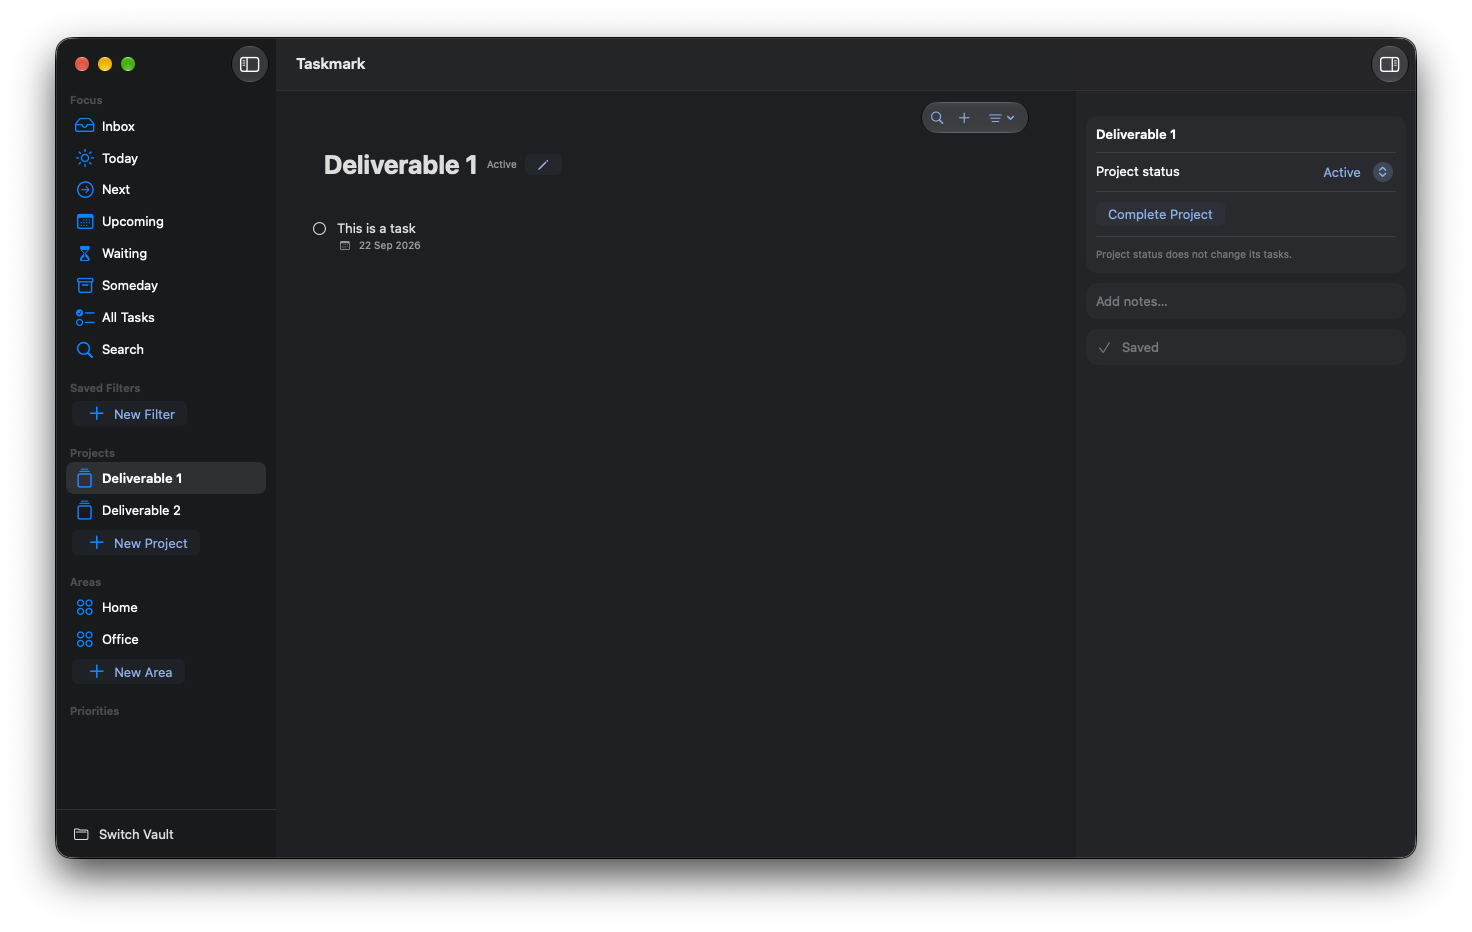Image resolution: width=1472 pixels, height=932 pixels.
Task: Open the Deliverable 2 project
Action: [166, 510]
